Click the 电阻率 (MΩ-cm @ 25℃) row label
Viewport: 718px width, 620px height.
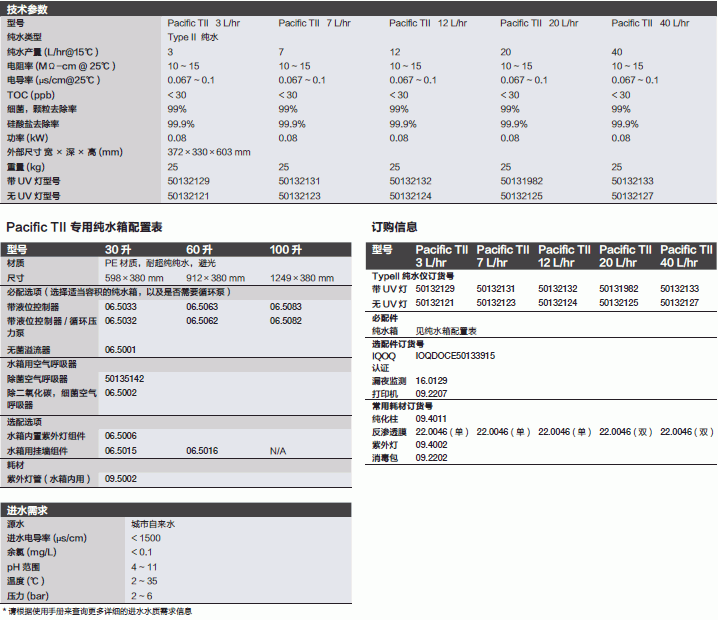click(x=61, y=66)
